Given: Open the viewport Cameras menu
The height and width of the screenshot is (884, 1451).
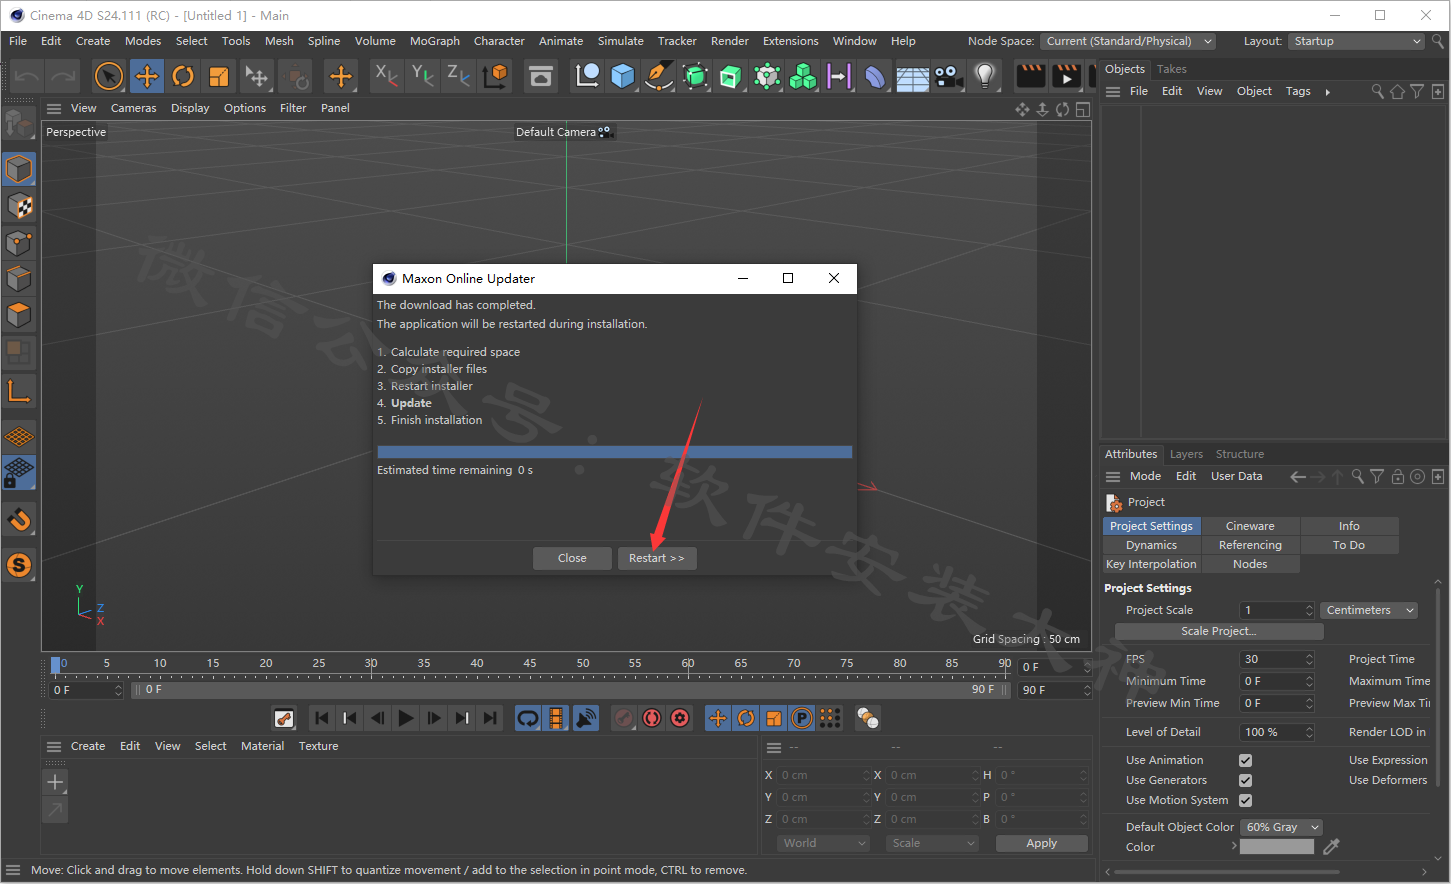Looking at the screenshot, I should pyautogui.click(x=133, y=108).
